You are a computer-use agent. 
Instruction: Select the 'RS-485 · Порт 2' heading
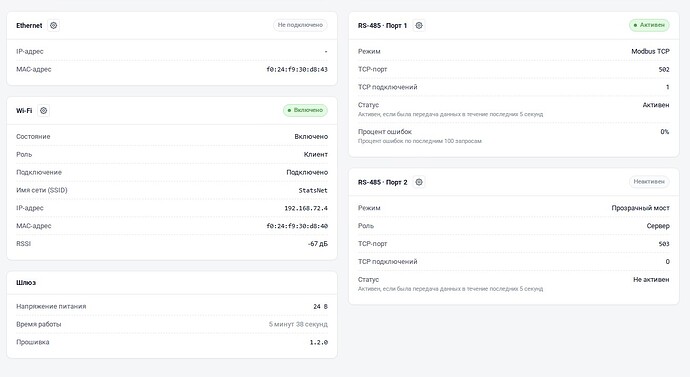[382, 182]
